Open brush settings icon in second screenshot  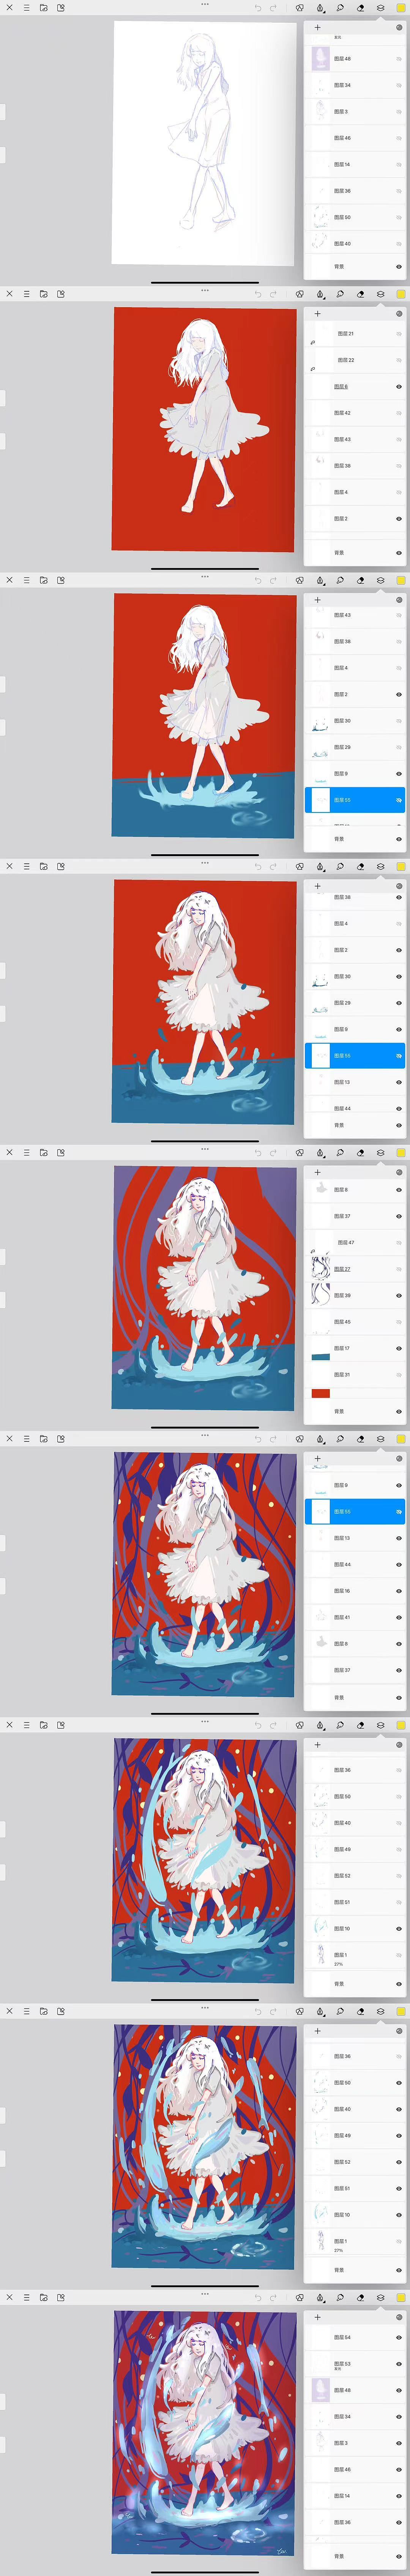299,294
